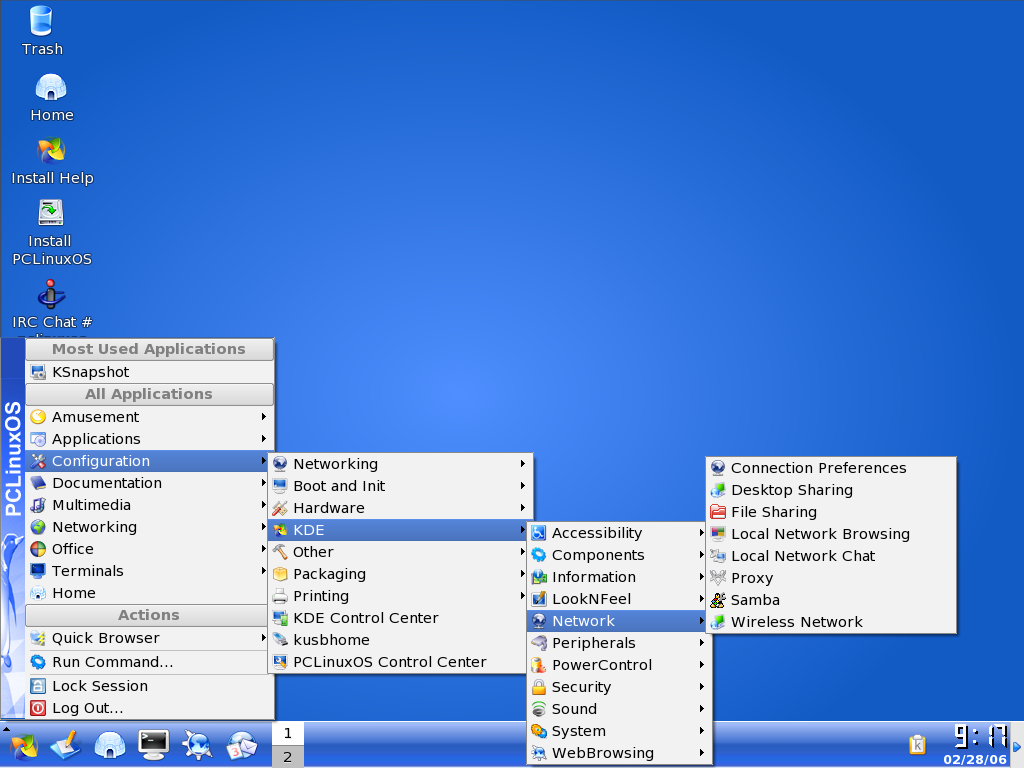This screenshot has height=768, width=1024.
Task: Launch the Install PCLinuxOS desktop icon
Action: [51, 232]
